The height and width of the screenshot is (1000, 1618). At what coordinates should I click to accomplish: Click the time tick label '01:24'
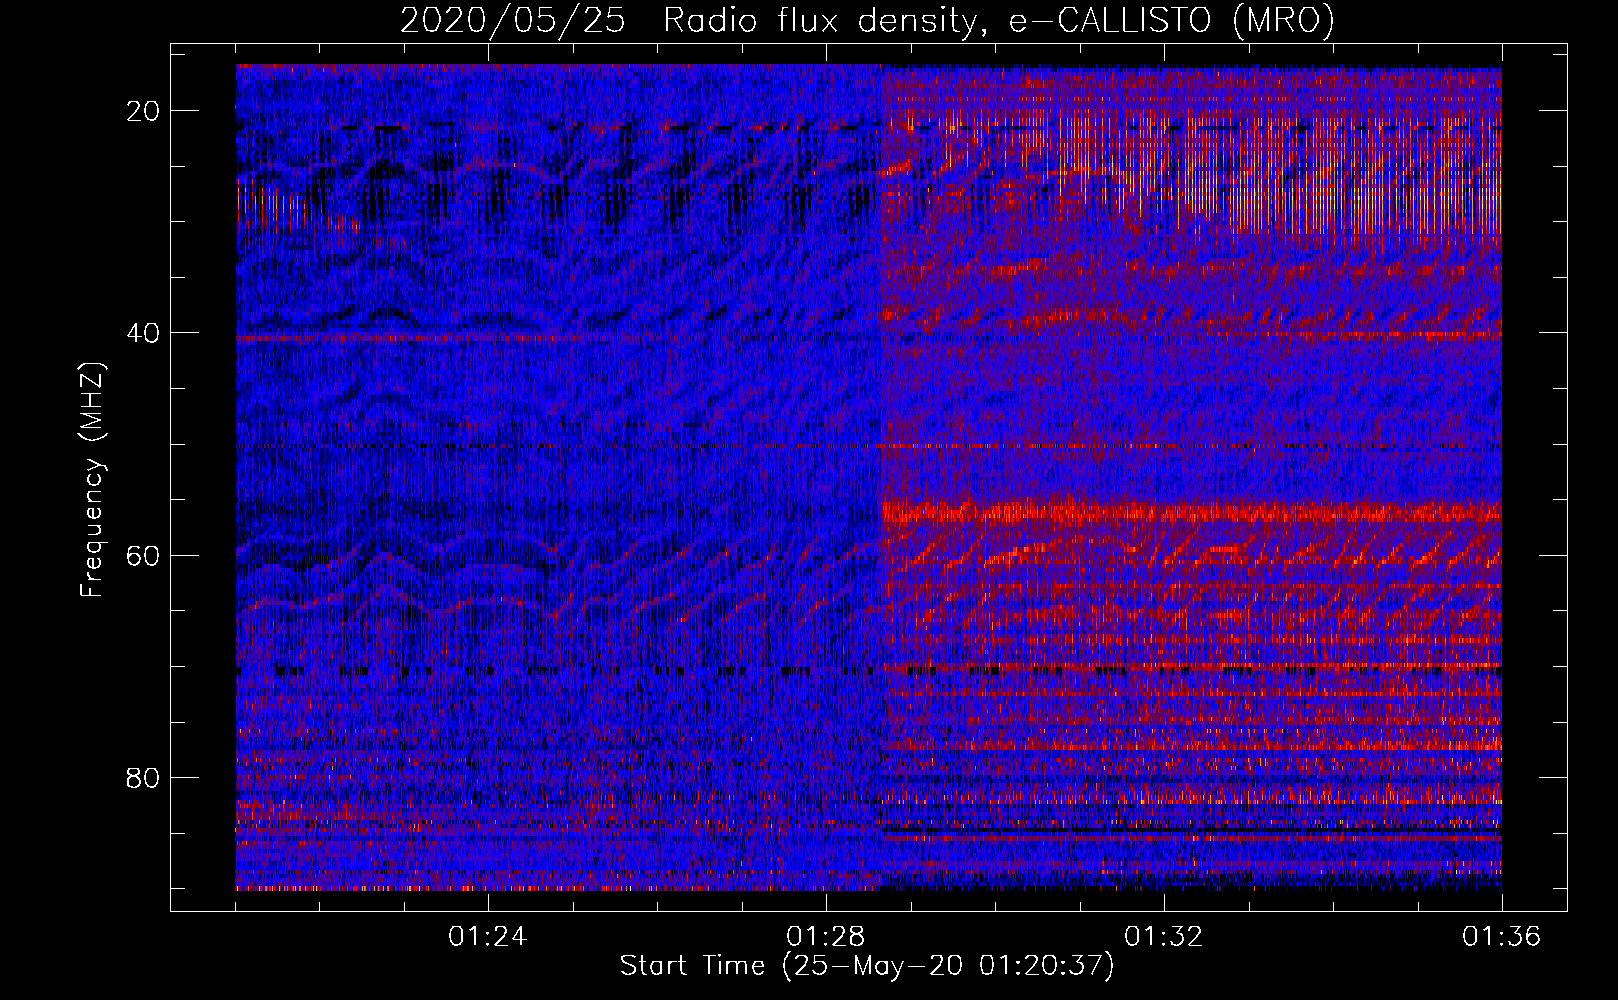click(x=487, y=937)
